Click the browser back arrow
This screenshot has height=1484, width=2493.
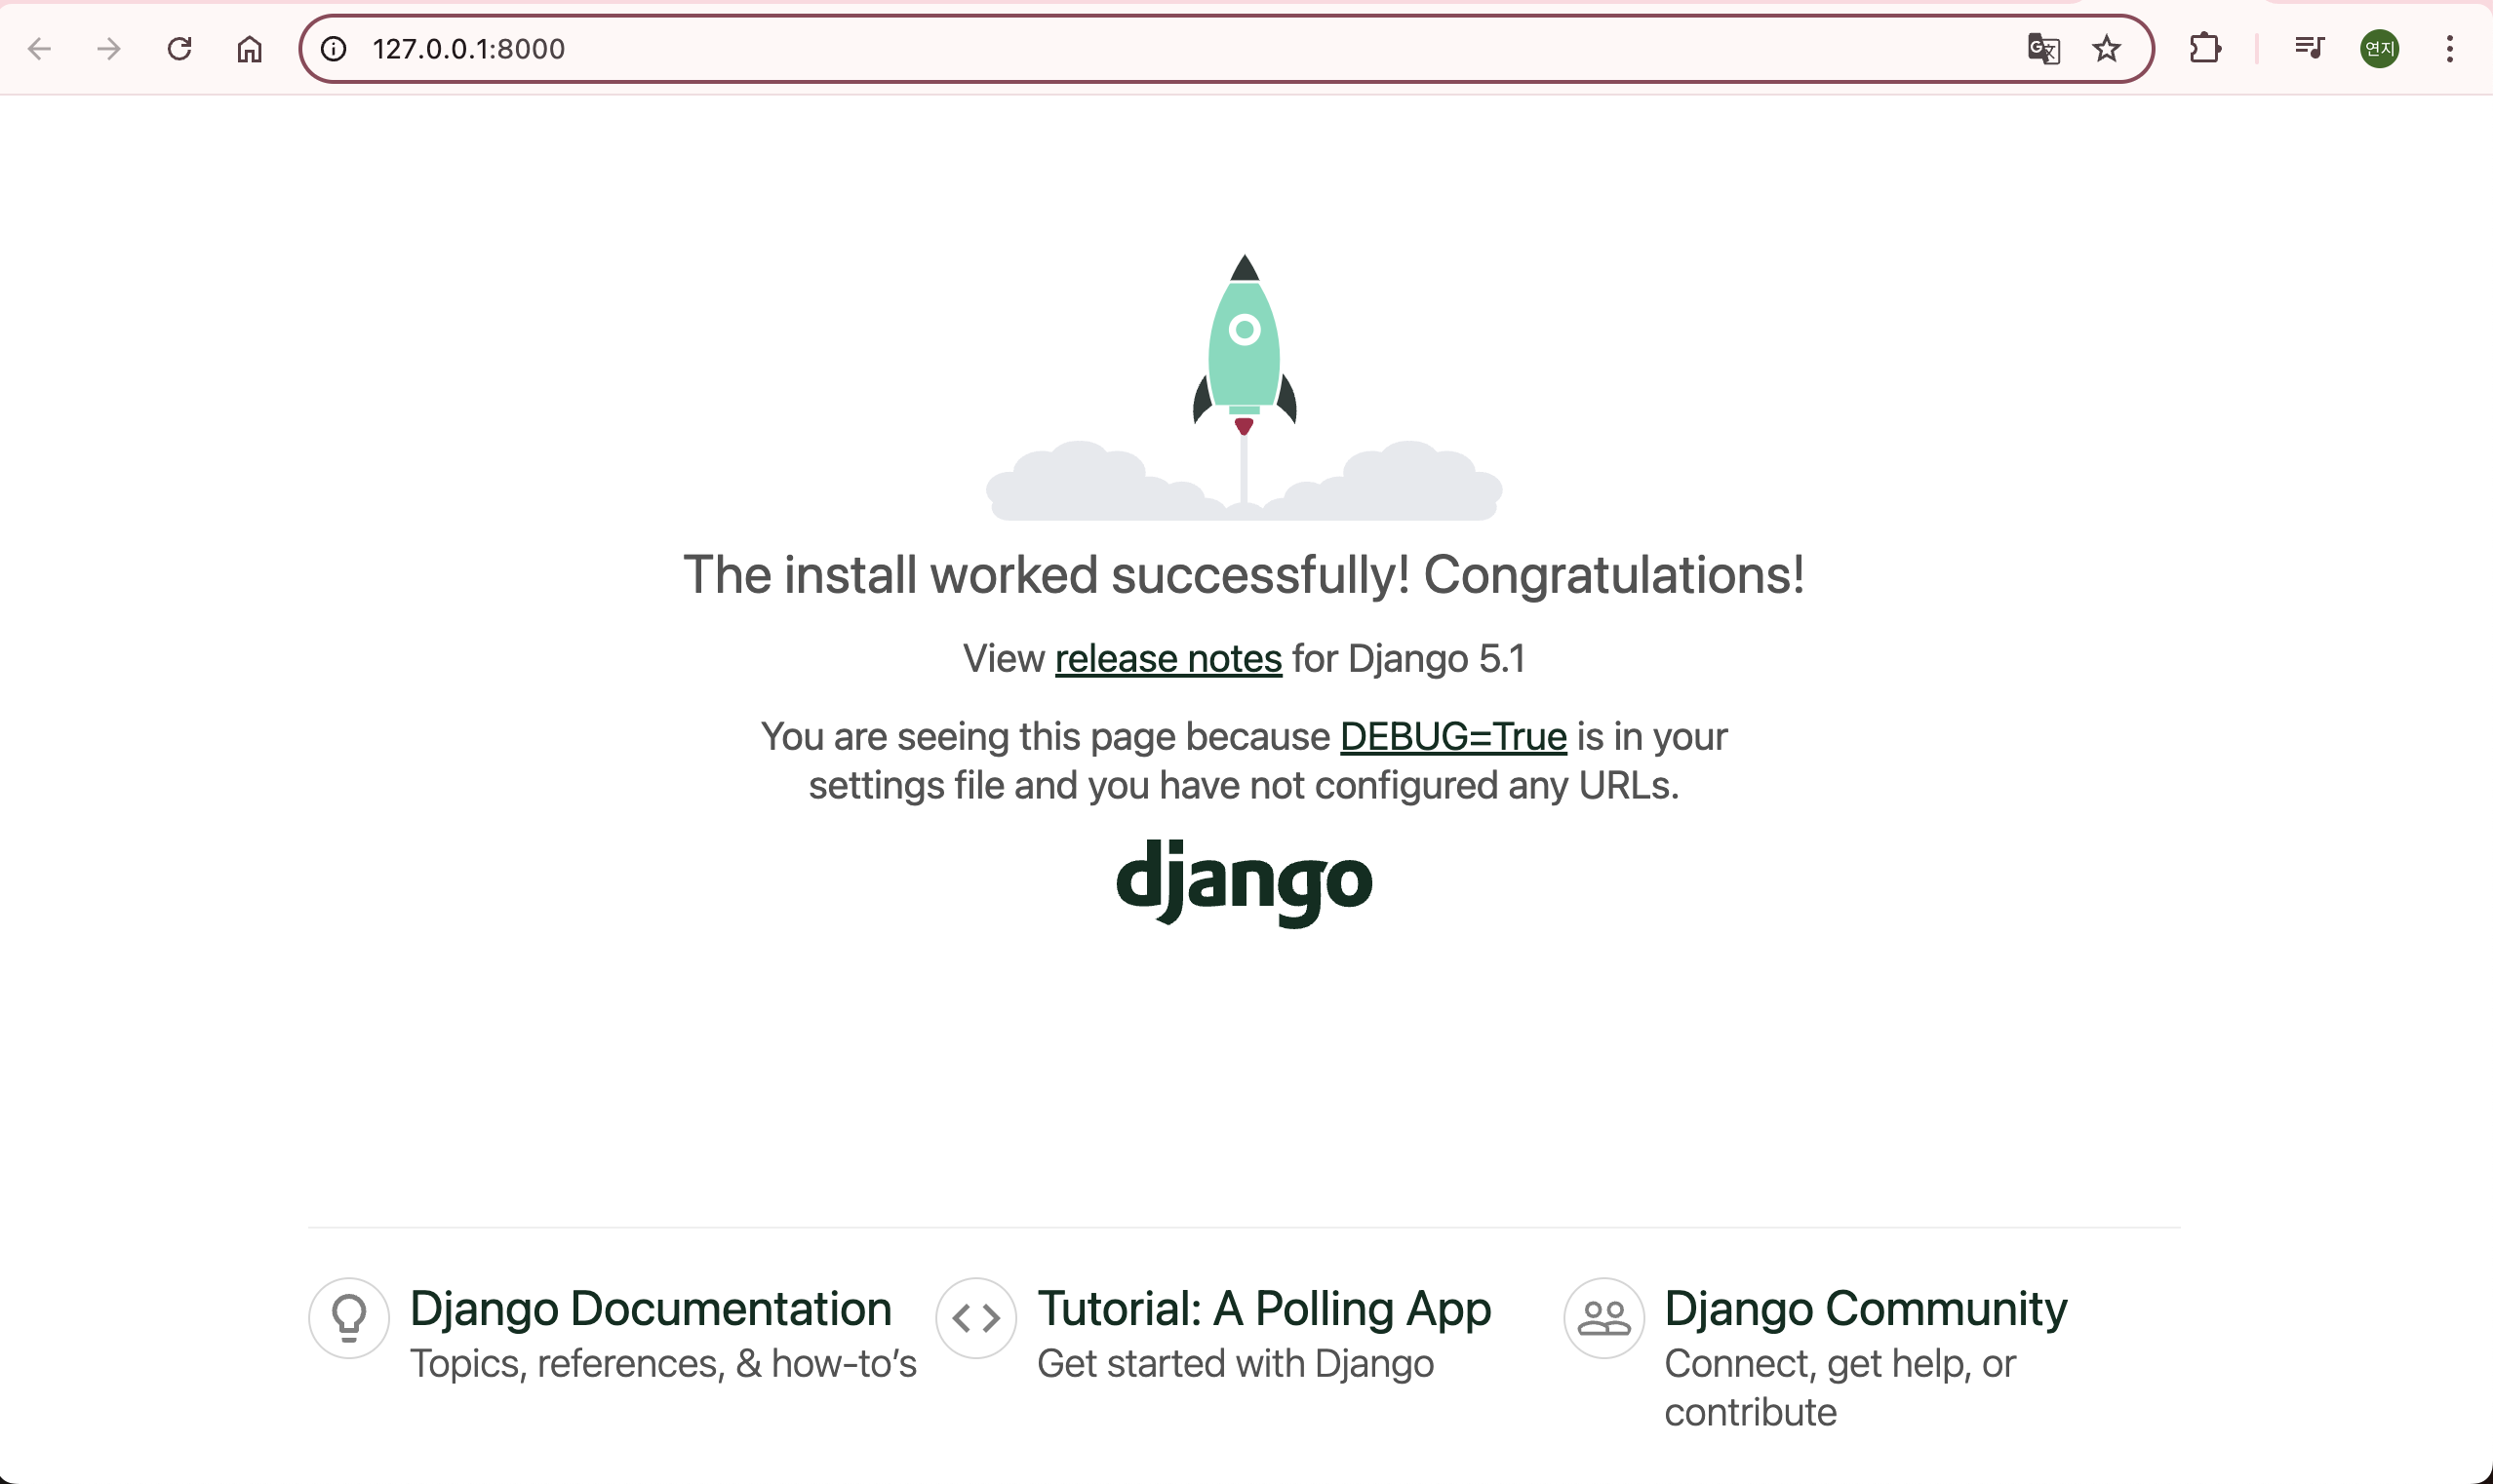pos(40,48)
